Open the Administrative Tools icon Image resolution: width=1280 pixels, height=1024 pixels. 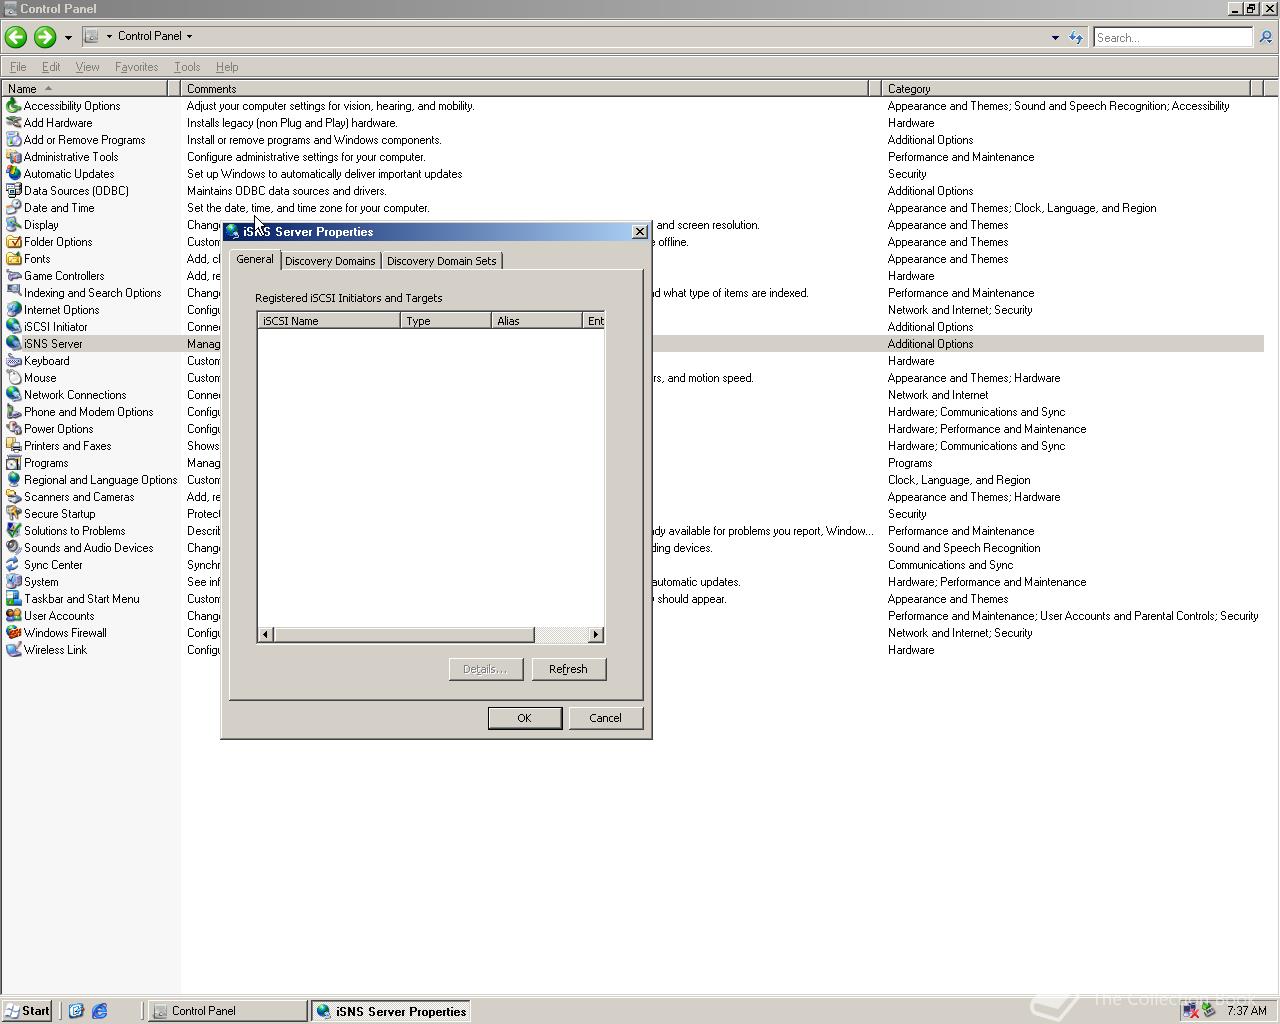[14, 157]
